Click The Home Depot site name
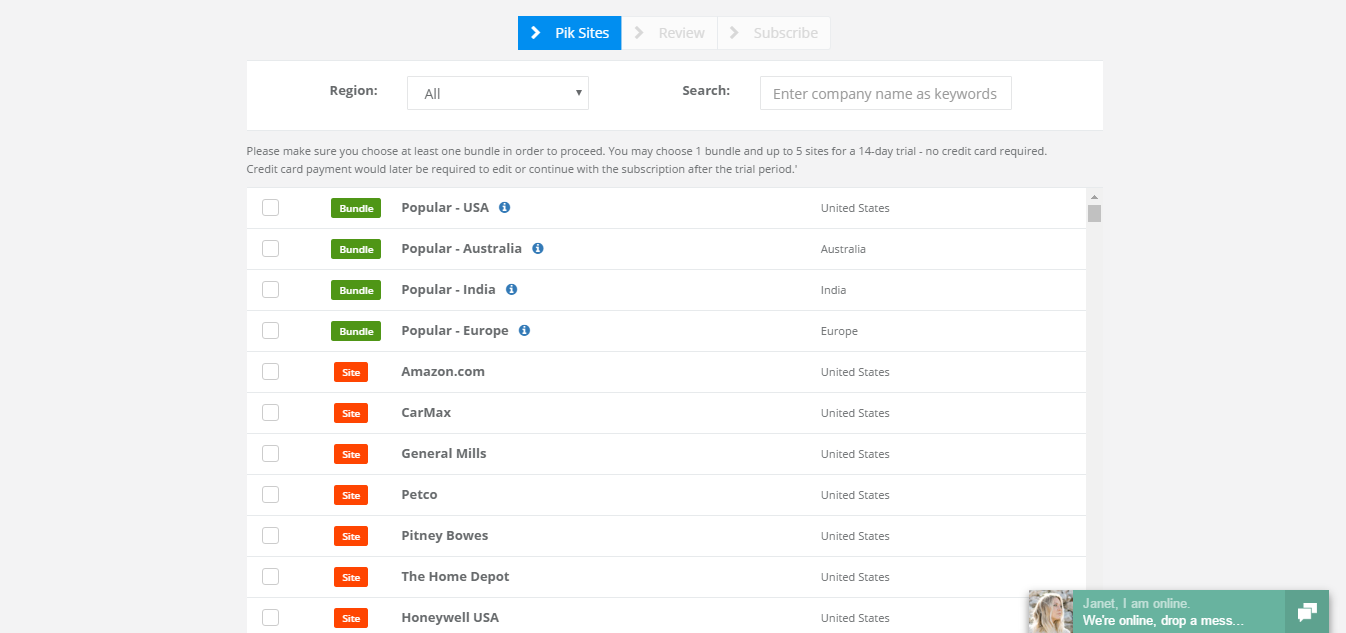The width and height of the screenshot is (1346, 633). (x=455, y=576)
